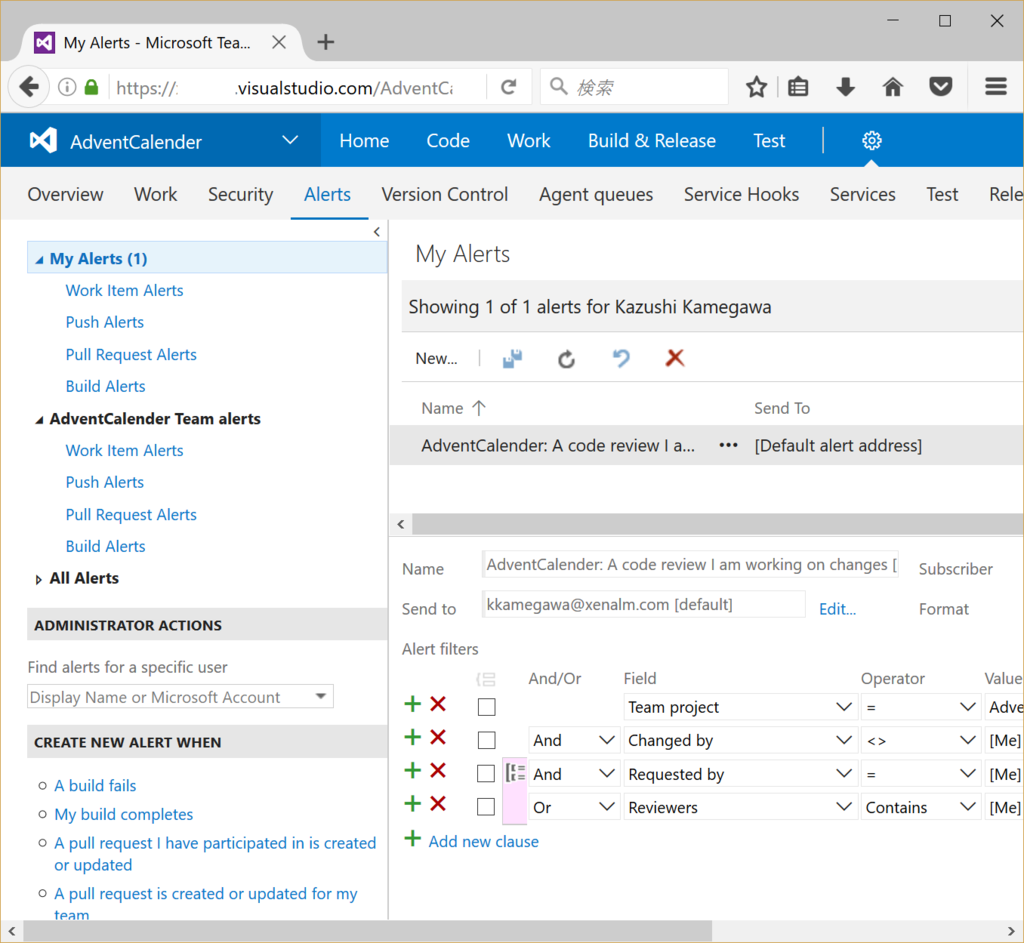This screenshot has width=1024, height=943.
Task: Click the Visual Studio logo in header
Action: 43,140
